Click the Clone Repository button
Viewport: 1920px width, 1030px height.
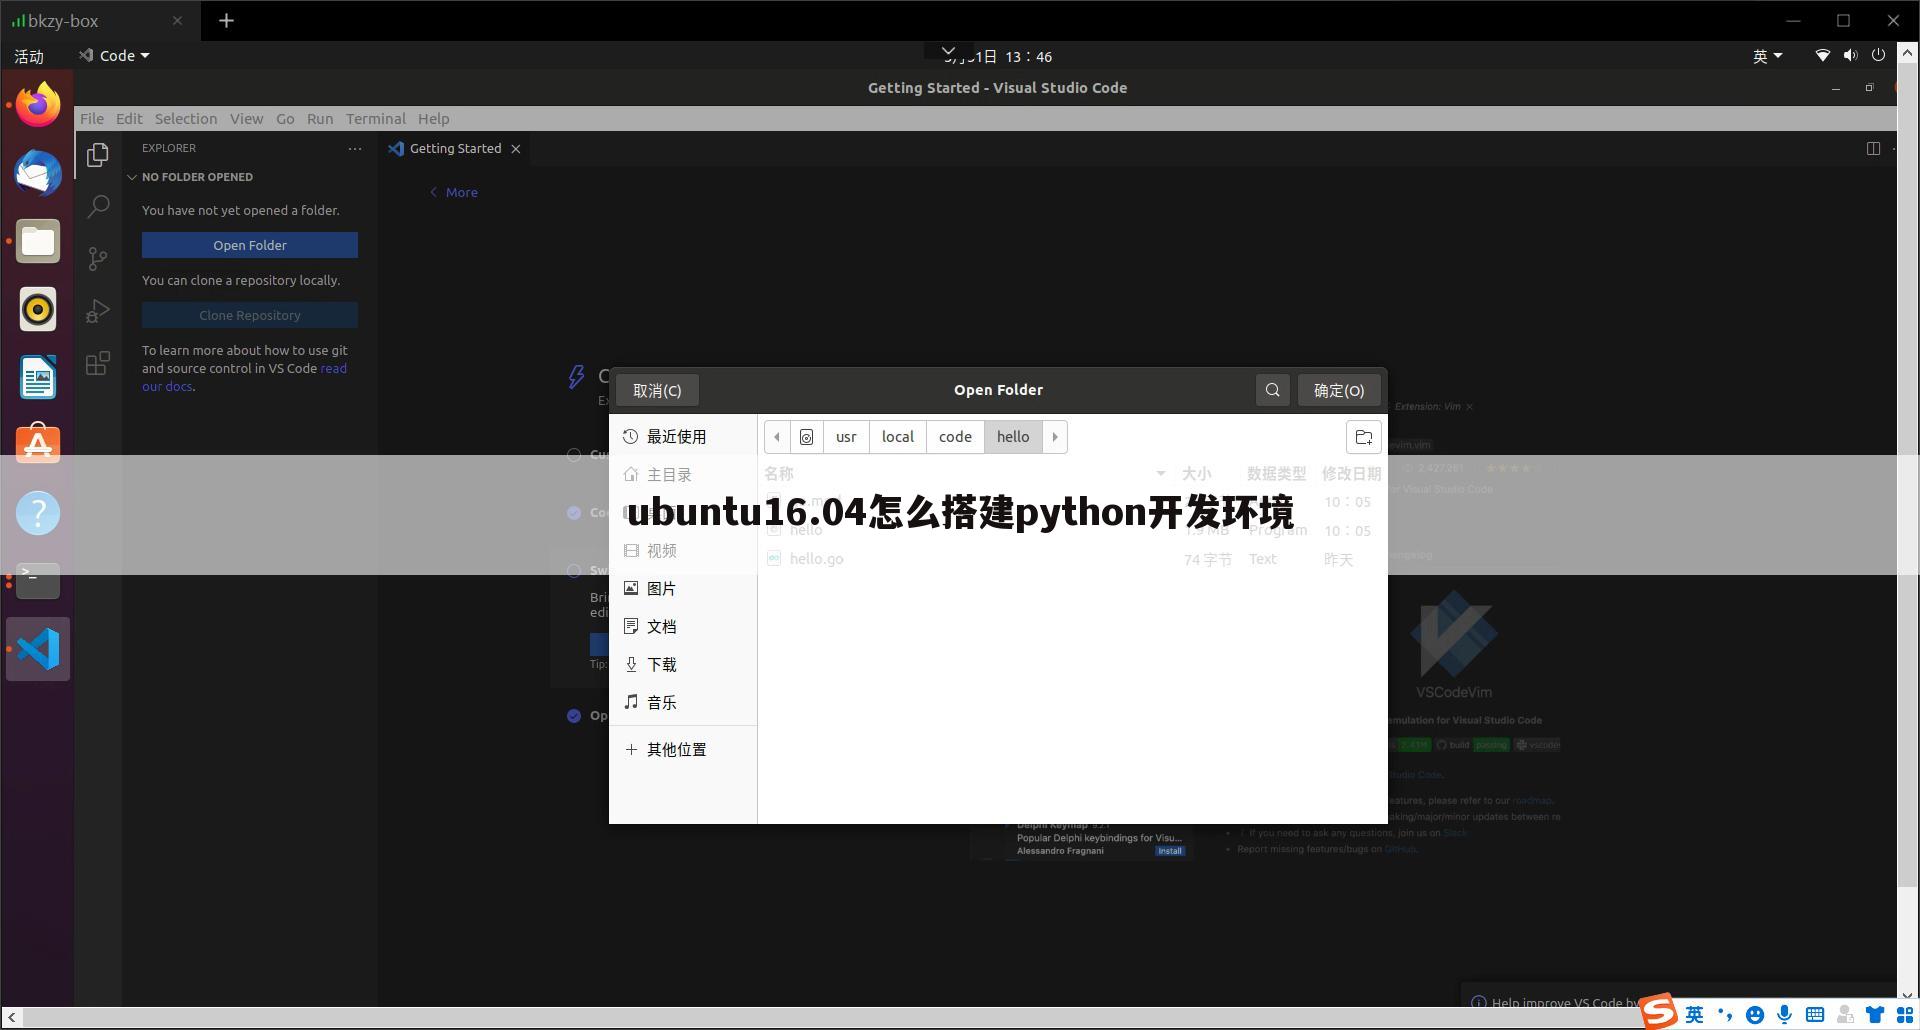coord(250,315)
